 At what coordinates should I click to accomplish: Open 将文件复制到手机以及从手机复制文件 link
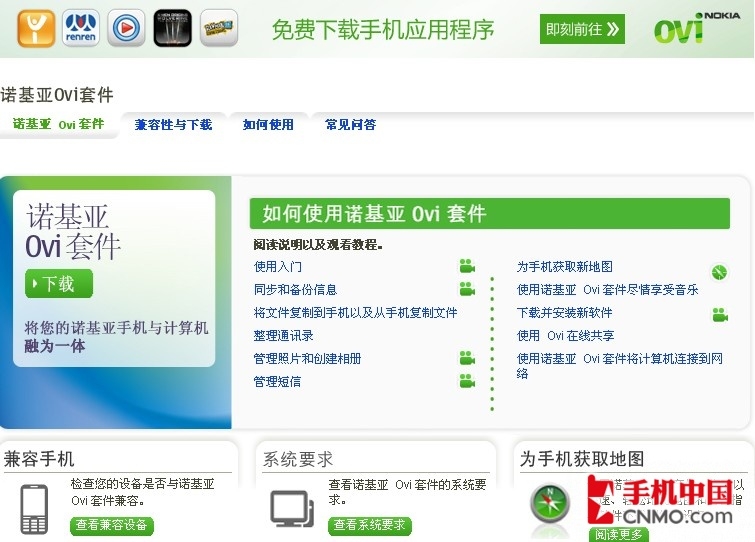coord(355,313)
